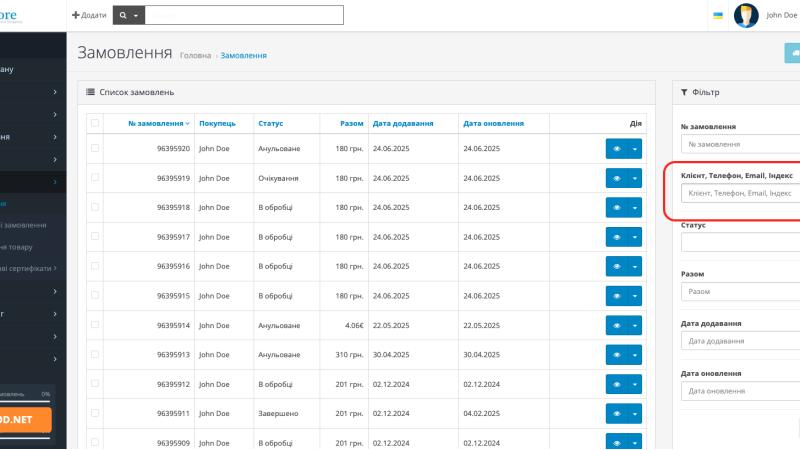The image size is (800, 450).
Task: Click Головна breadcrumb link
Action: click(195, 56)
